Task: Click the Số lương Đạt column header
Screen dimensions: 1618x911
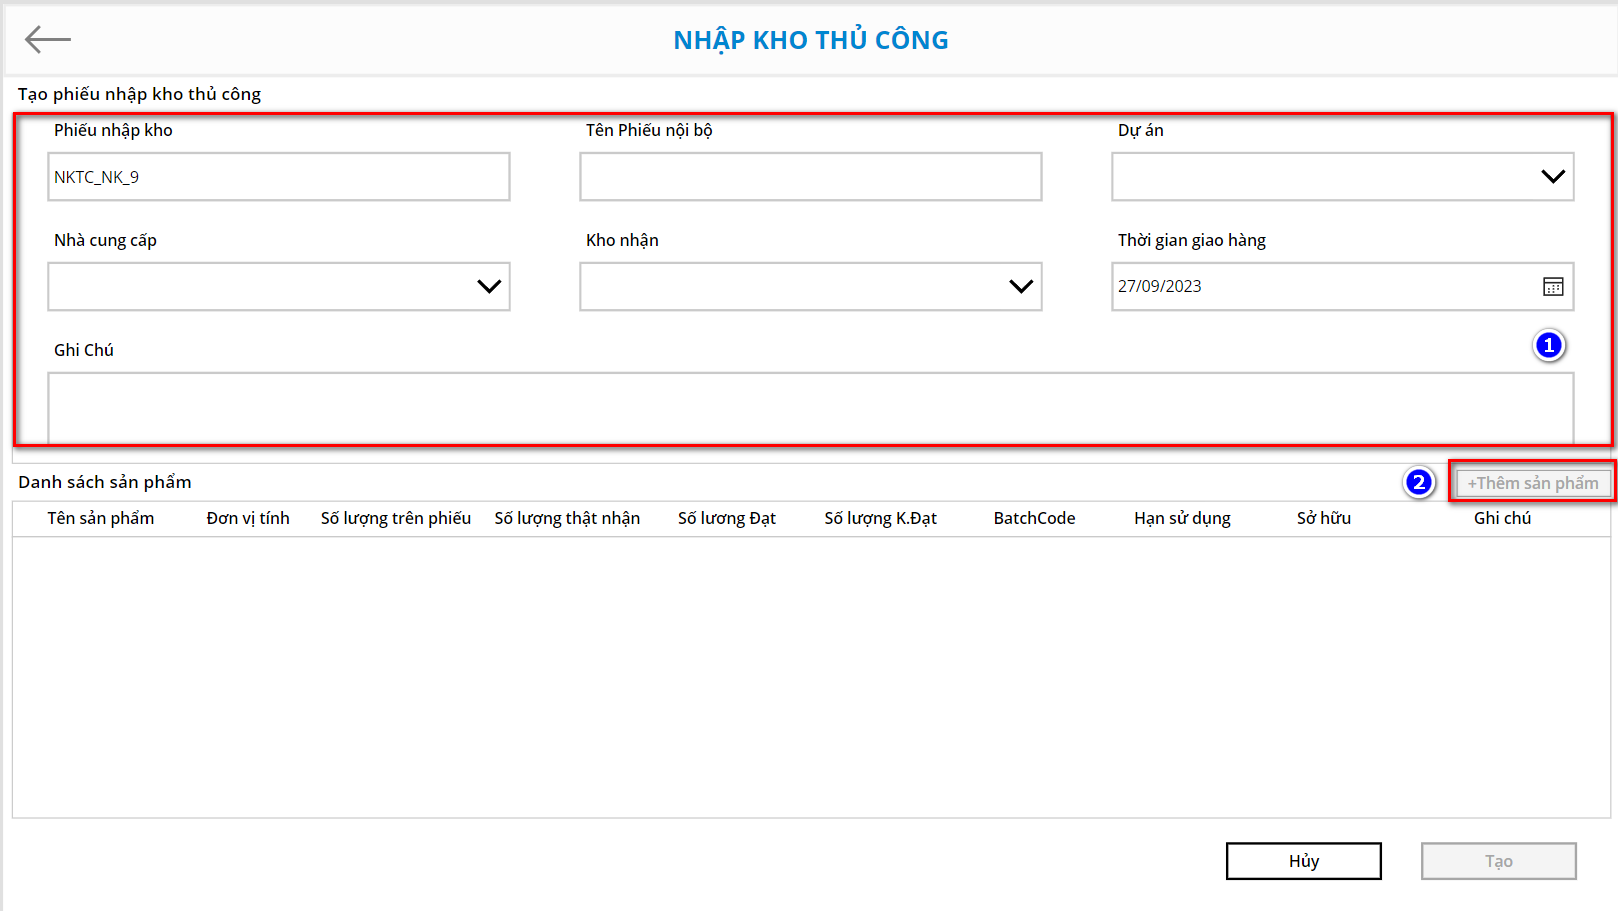Action: 727,518
